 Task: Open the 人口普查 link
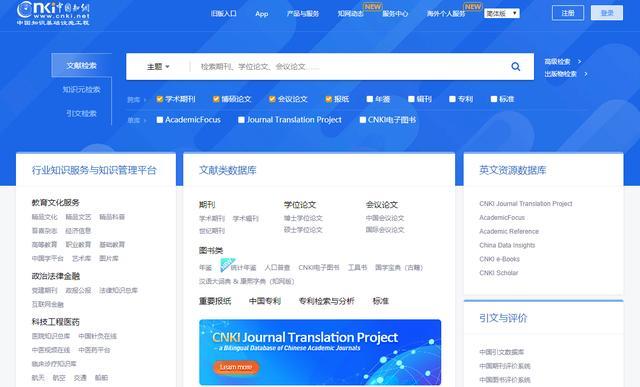click(x=277, y=268)
